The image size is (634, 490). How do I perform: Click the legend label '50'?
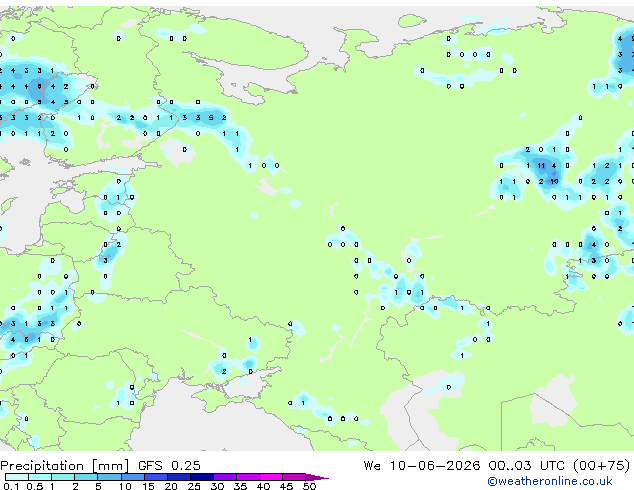(310, 486)
